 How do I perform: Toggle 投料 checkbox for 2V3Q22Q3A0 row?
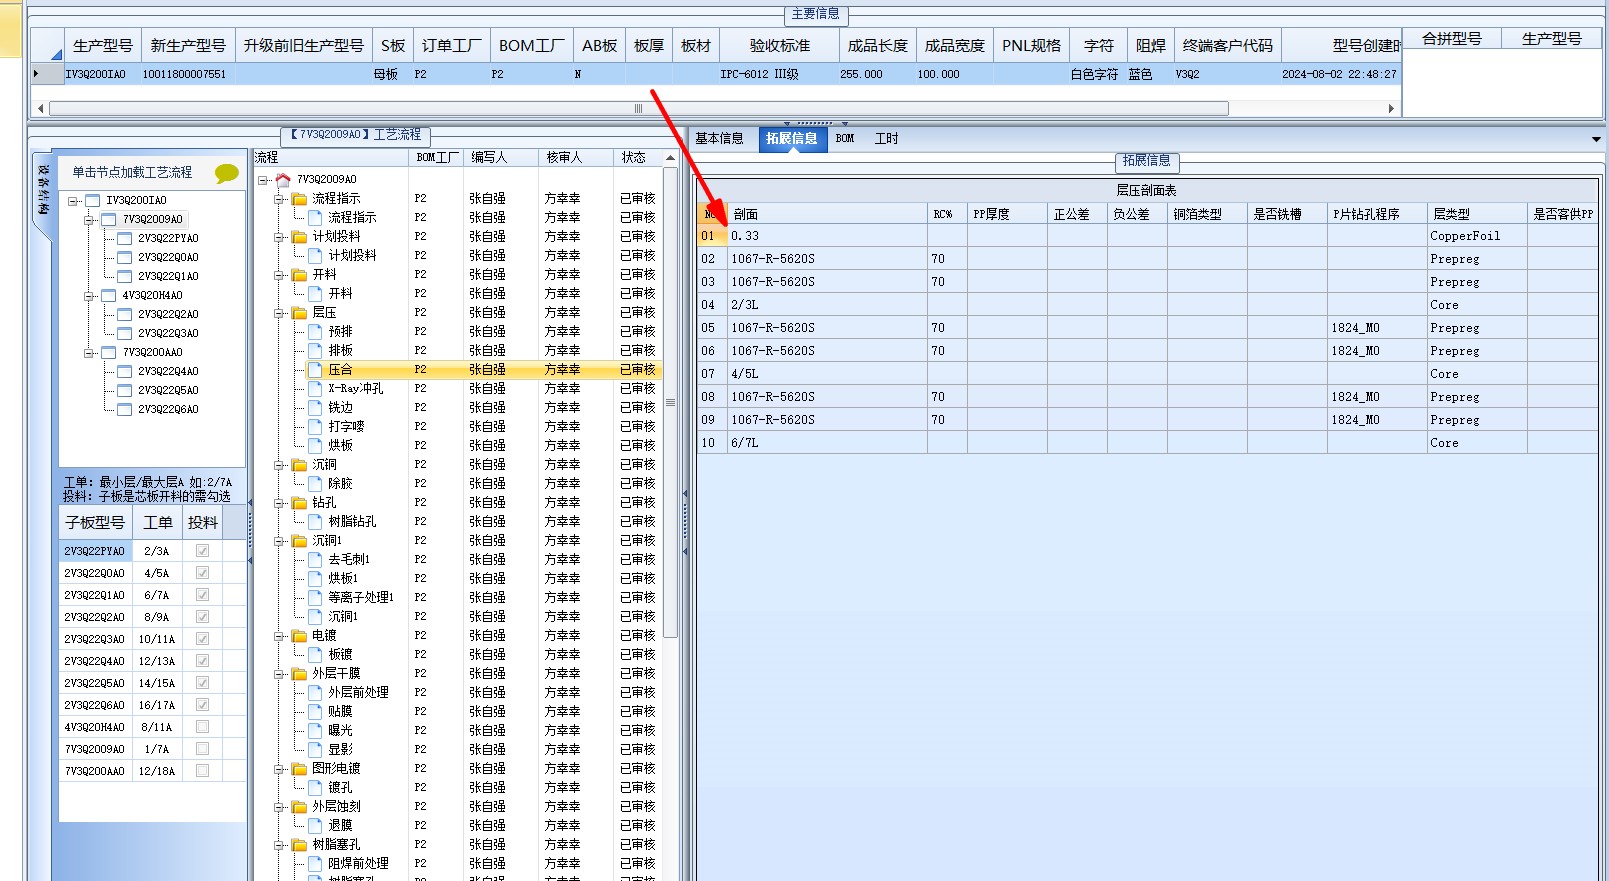[x=202, y=639]
